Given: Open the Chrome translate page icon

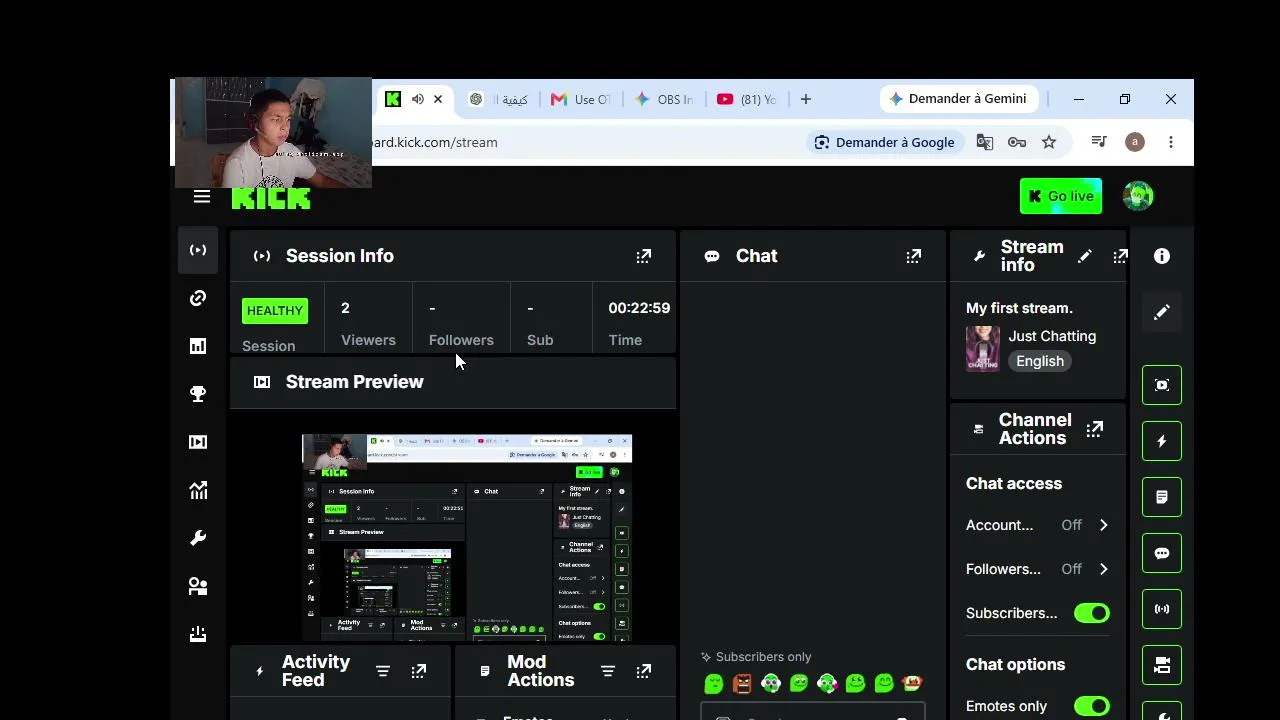Looking at the screenshot, I should [985, 142].
